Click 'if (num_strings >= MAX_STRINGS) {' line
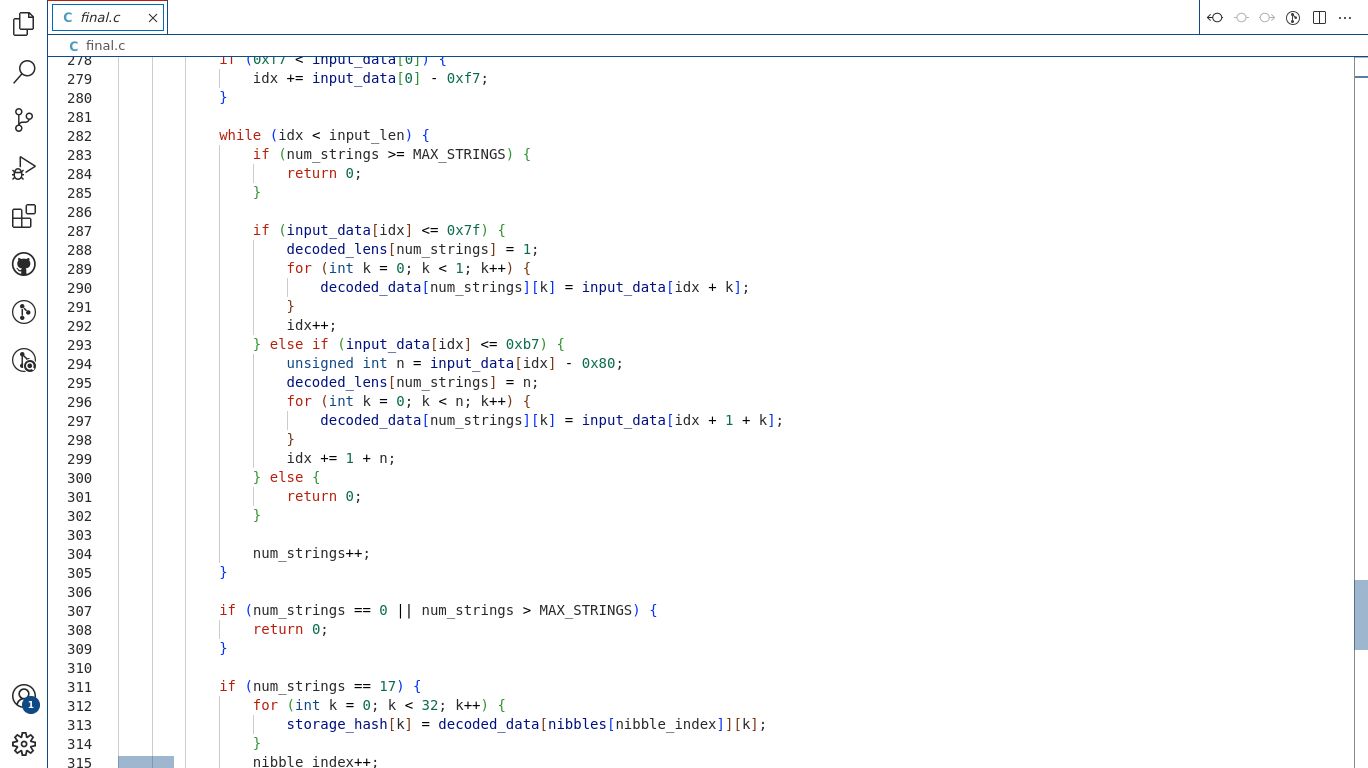This screenshot has height=768, width=1368. [392, 155]
